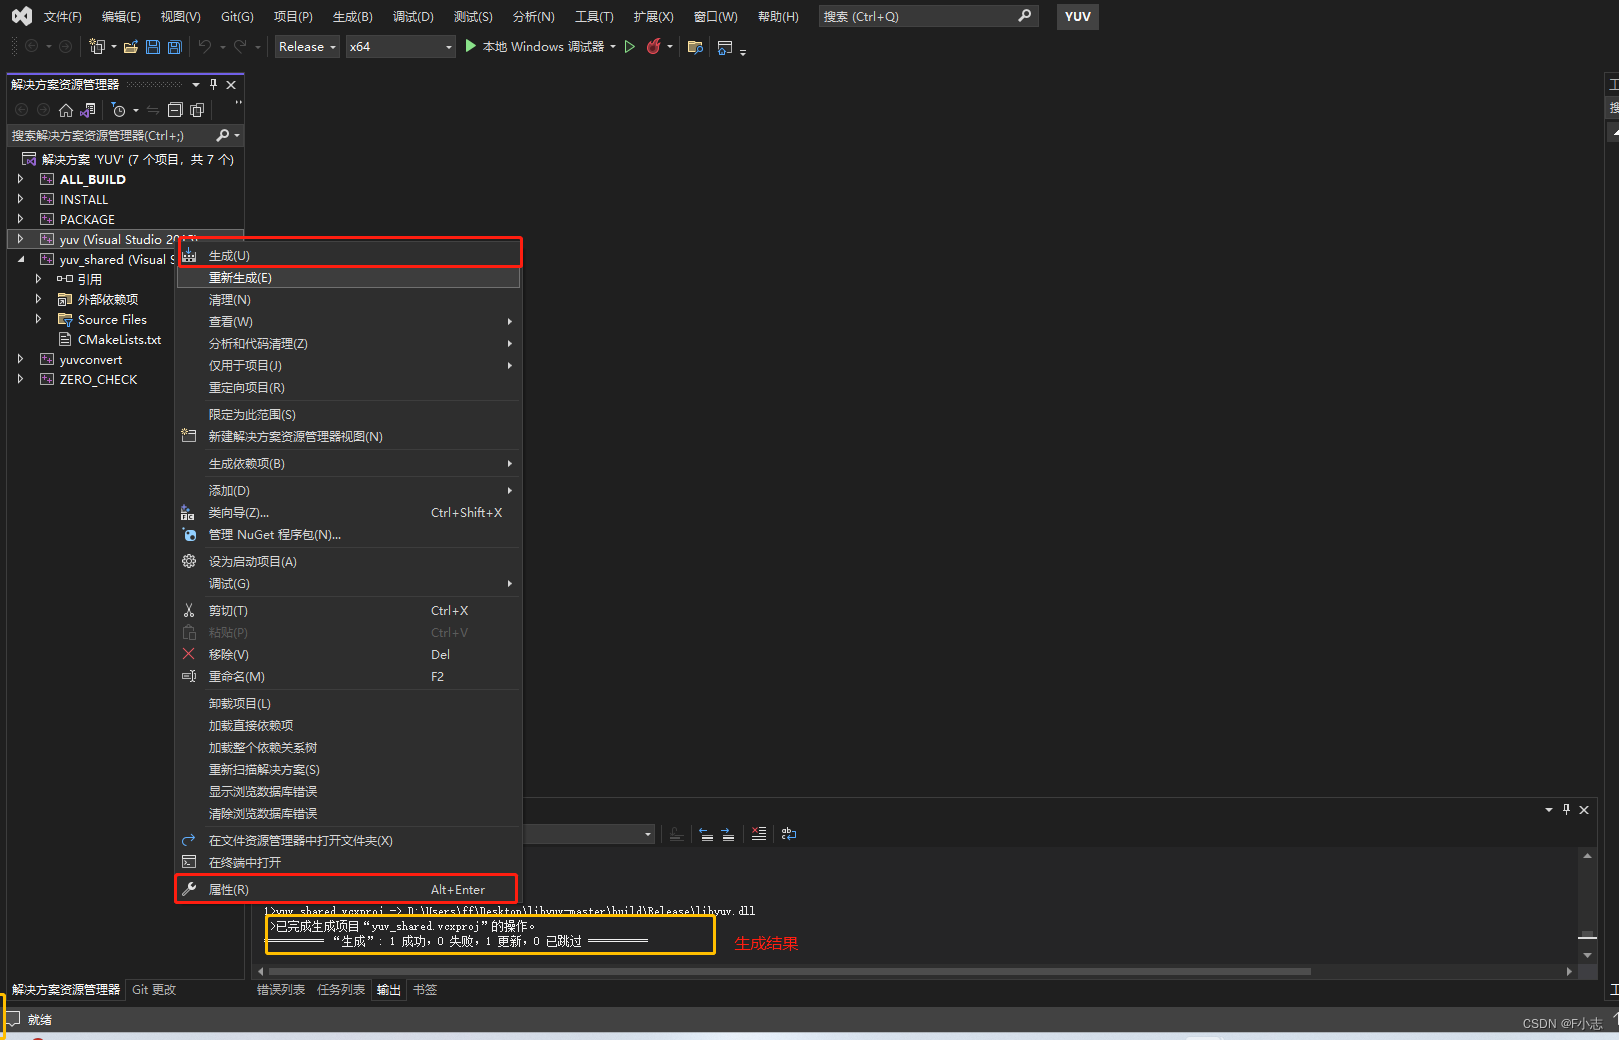Open the x64 platform dropdown
The image size is (1619, 1040).
(401, 46)
